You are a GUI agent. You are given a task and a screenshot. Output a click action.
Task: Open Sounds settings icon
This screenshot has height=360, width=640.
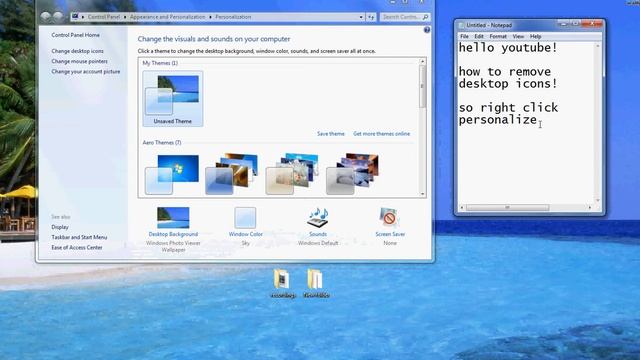point(318,218)
